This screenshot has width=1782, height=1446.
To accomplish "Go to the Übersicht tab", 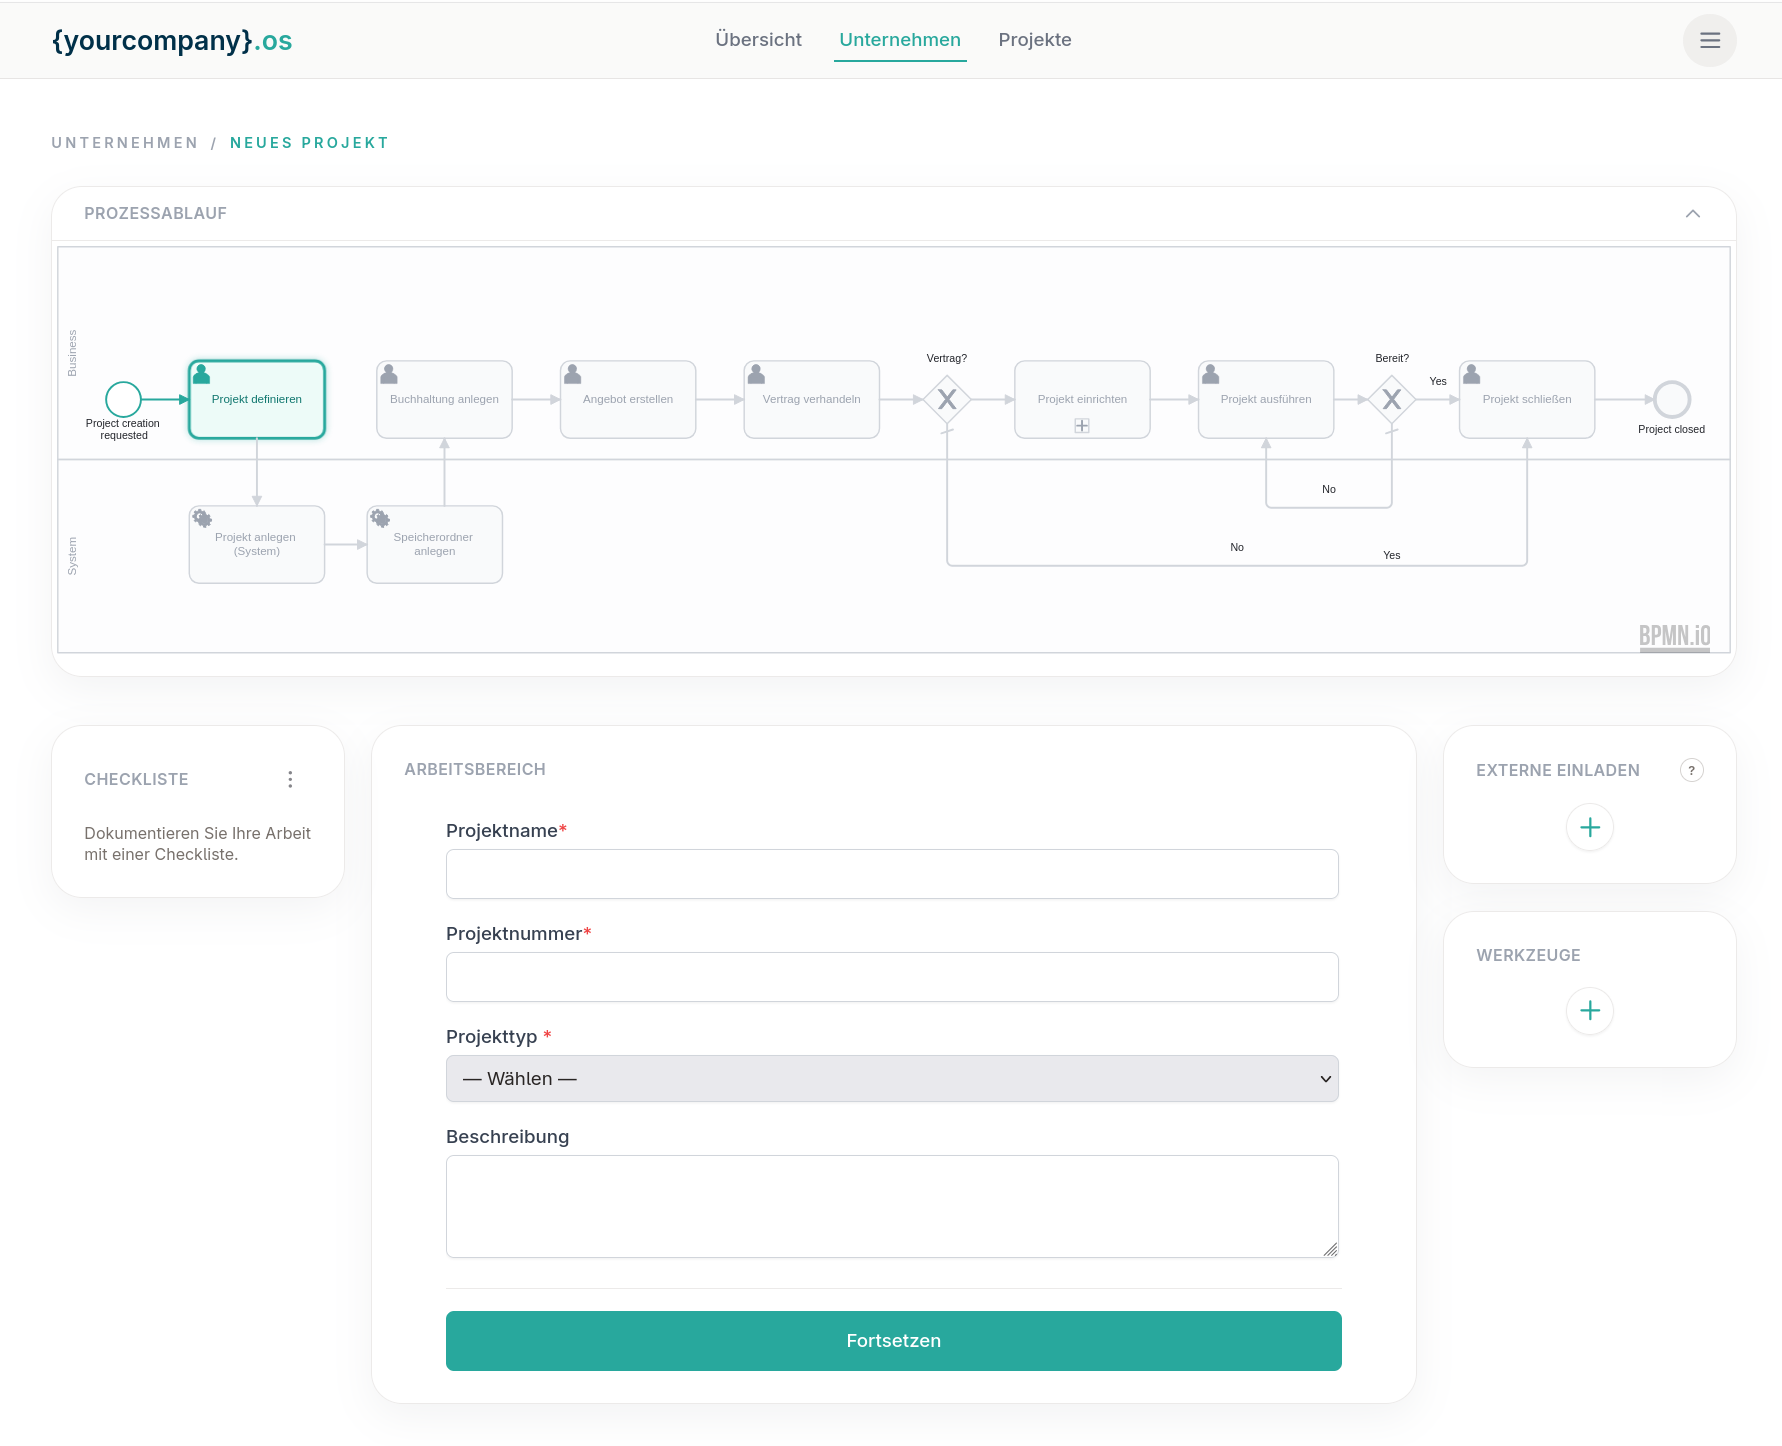I will (x=758, y=40).
